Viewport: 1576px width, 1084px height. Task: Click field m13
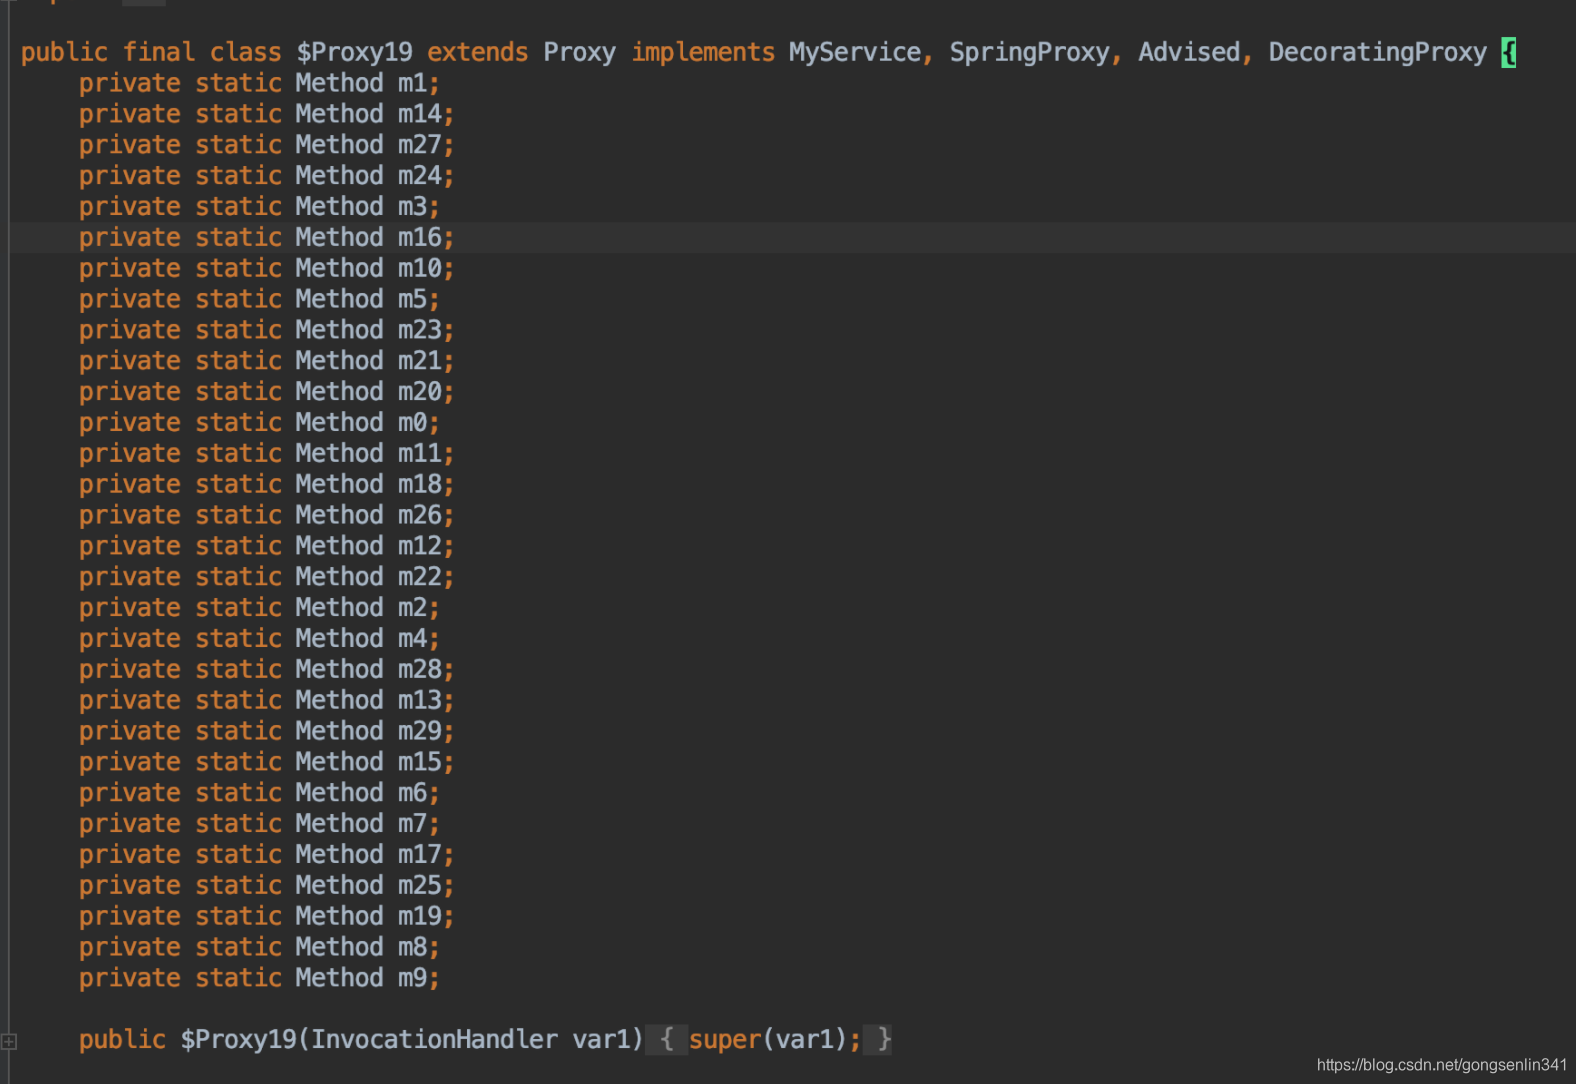point(419,701)
